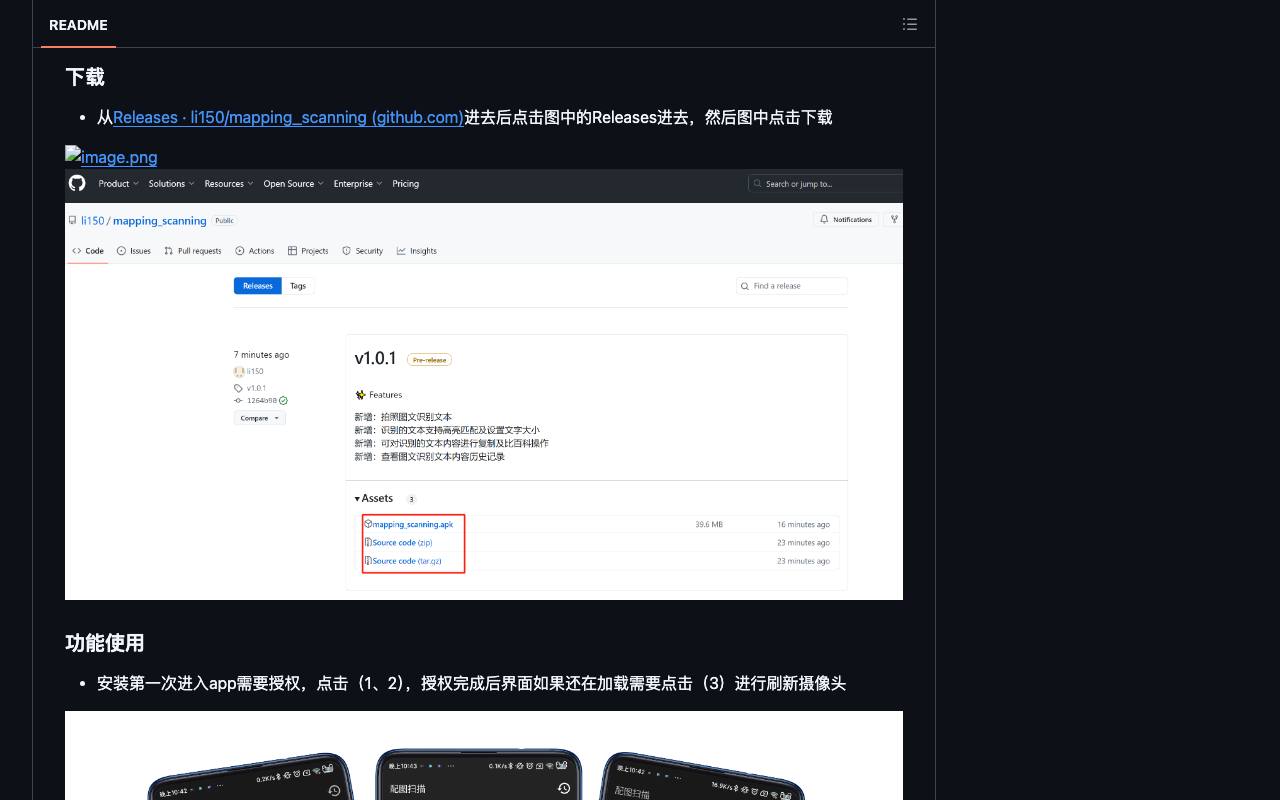Click the Pre-release badge
This screenshot has height=800, width=1280.
[x=429, y=360]
